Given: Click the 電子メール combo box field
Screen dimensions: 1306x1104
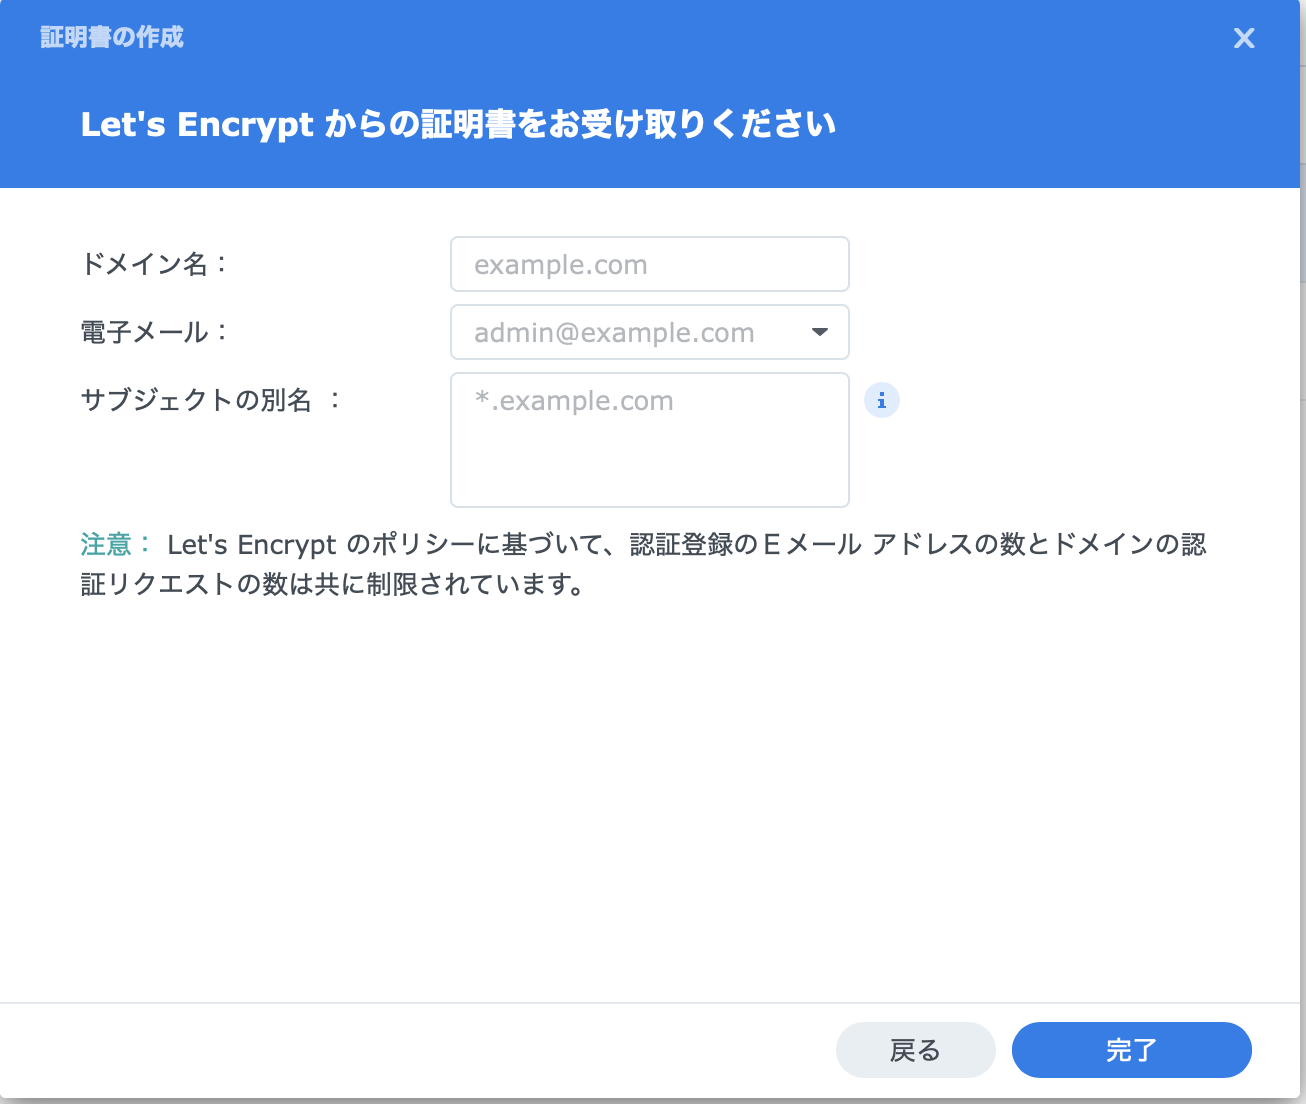Looking at the screenshot, I should 649,332.
